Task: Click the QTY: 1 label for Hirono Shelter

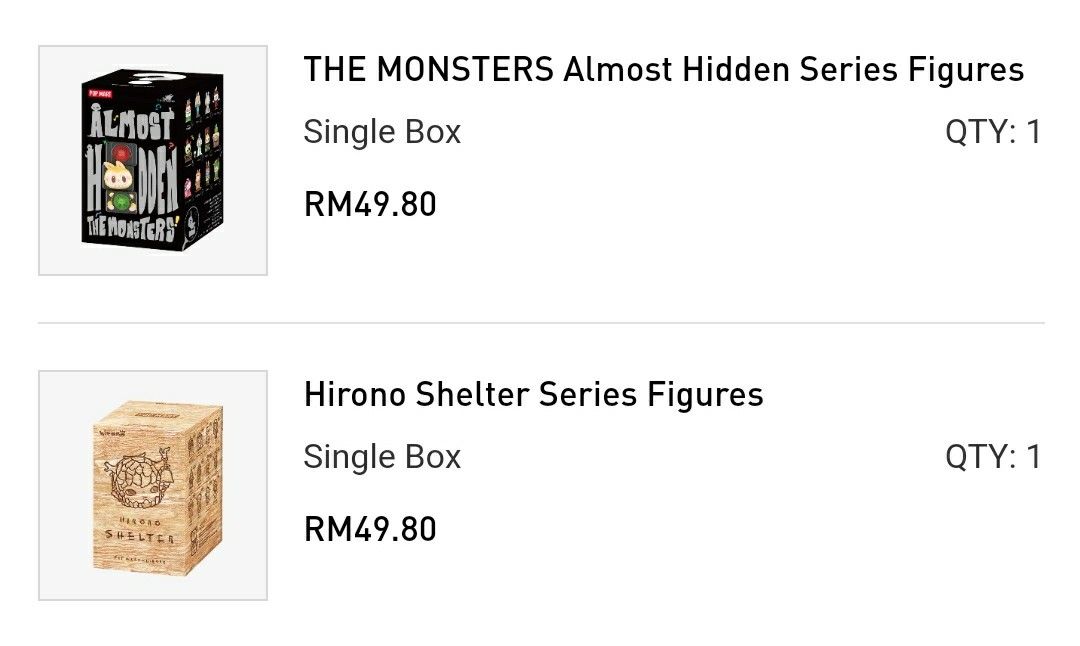Action: click(x=992, y=457)
